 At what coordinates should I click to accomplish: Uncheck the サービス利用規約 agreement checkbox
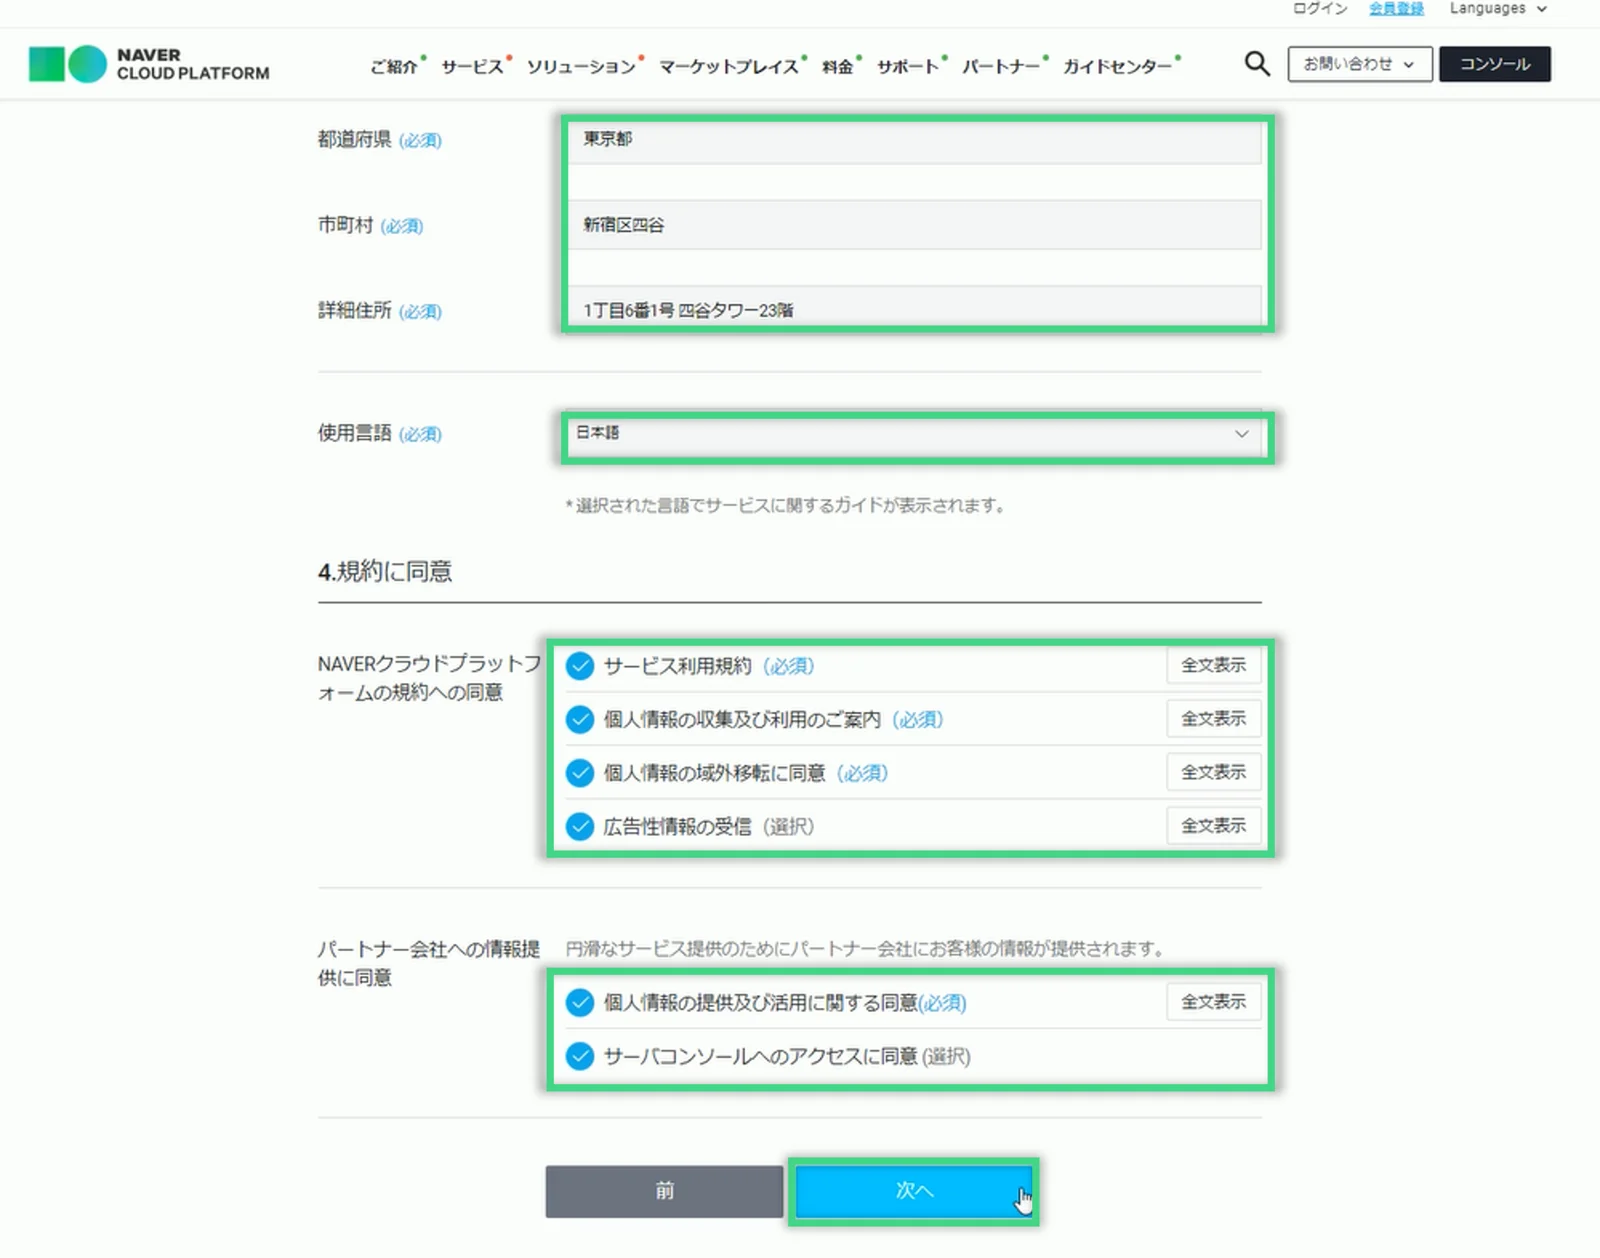tap(580, 666)
